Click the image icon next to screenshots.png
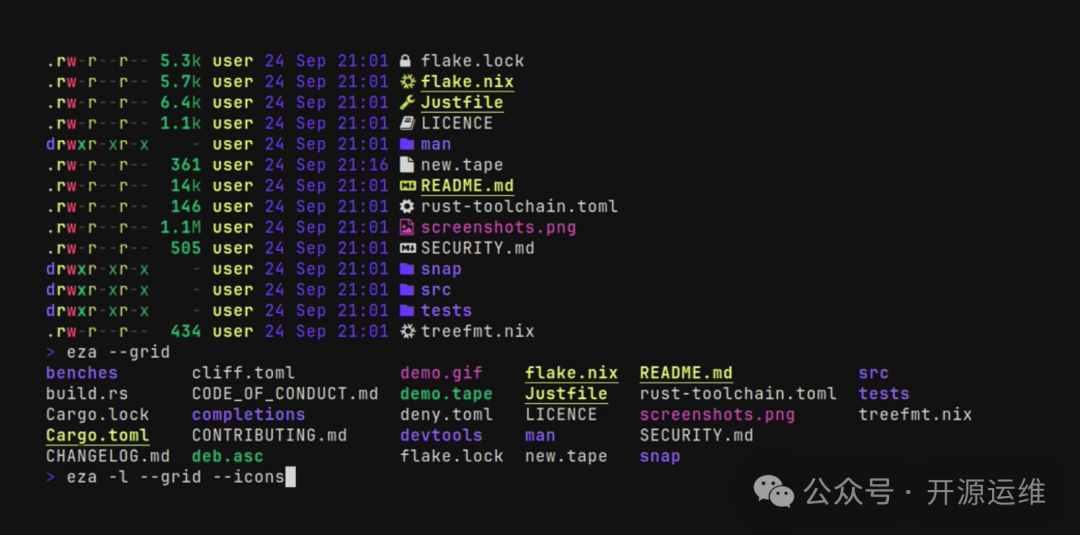The image size is (1080, 535). coord(406,228)
